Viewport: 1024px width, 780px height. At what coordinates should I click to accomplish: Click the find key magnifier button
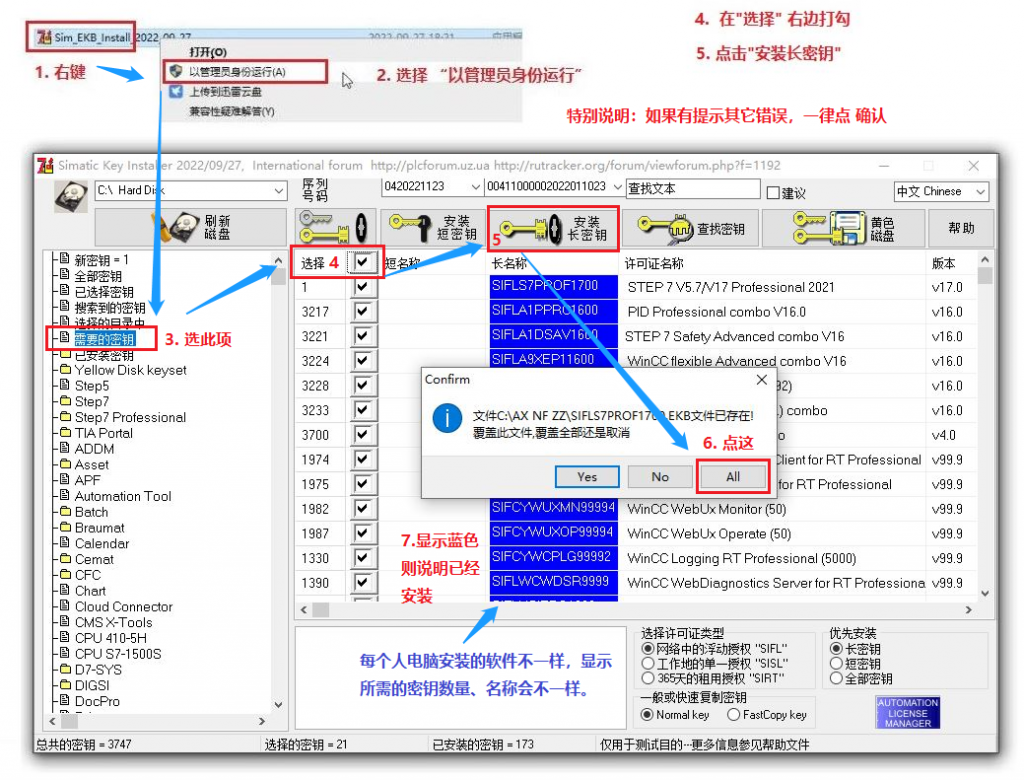(x=691, y=228)
